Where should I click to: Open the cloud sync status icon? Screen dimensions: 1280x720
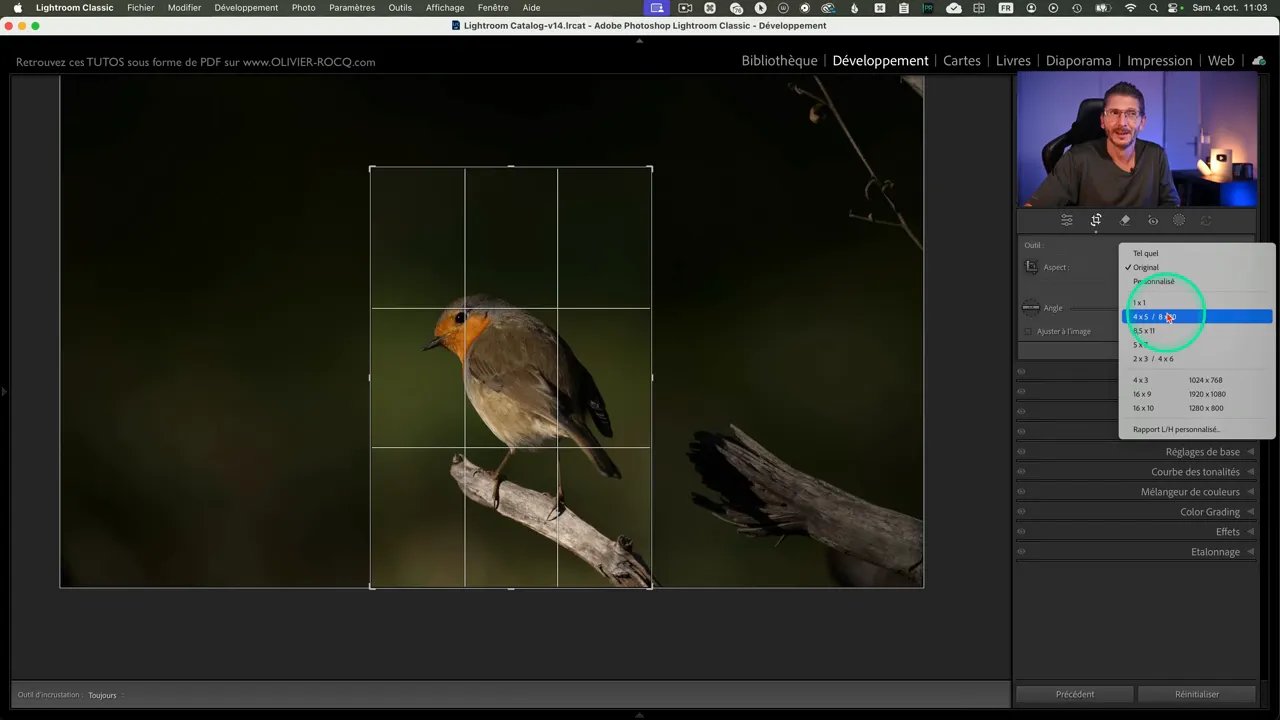coord(1259,61)
